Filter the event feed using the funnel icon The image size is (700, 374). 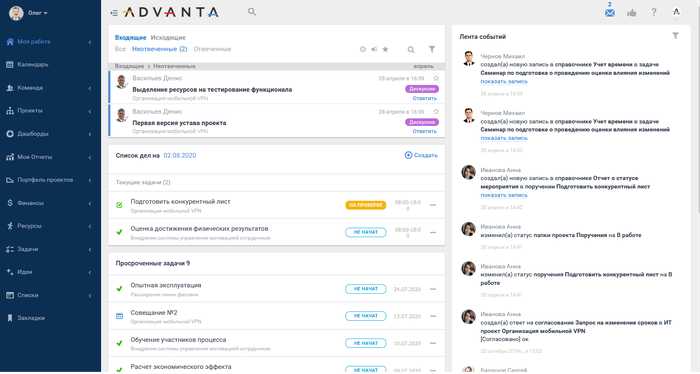[x=675, y=36]
